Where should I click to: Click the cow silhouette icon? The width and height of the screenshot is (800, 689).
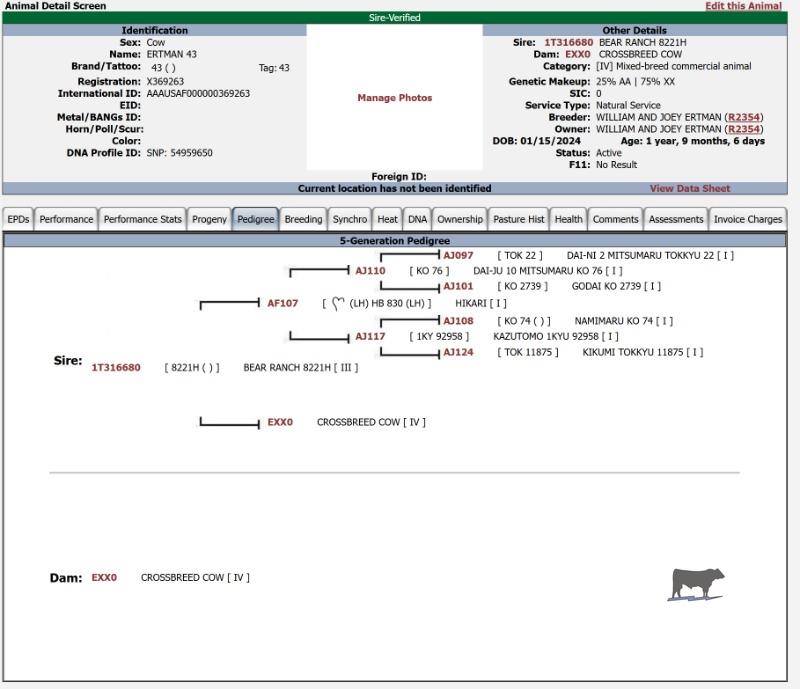click(x=696, y=584)
